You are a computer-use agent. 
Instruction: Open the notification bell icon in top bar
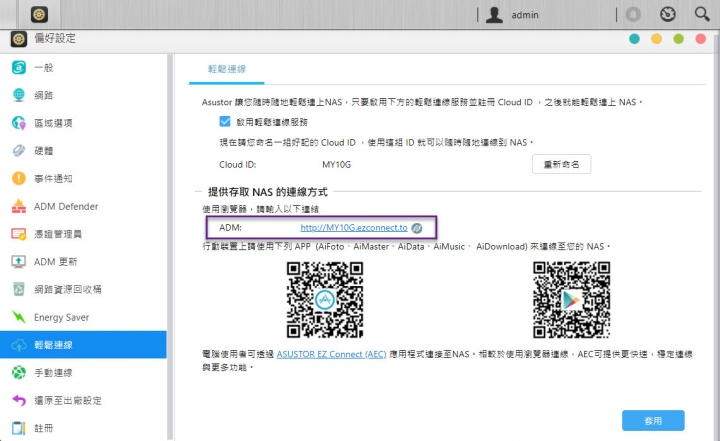coord(633,15)
